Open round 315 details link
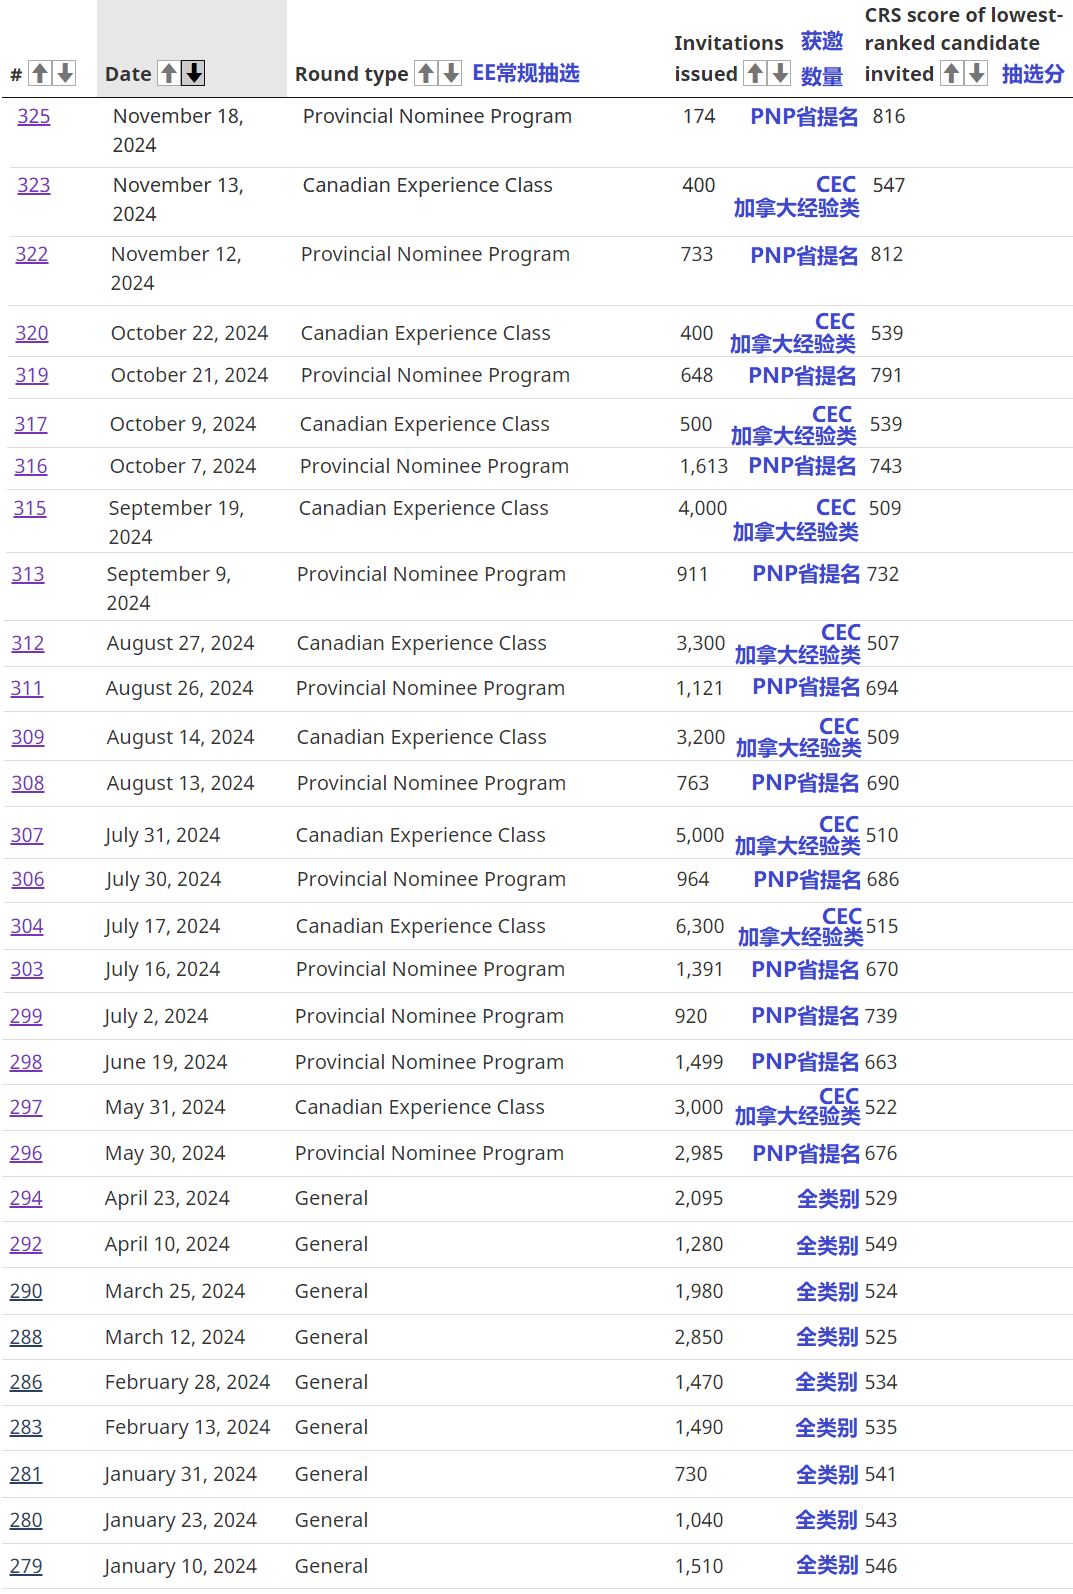1073x1594 pixels. click(29, 508)
